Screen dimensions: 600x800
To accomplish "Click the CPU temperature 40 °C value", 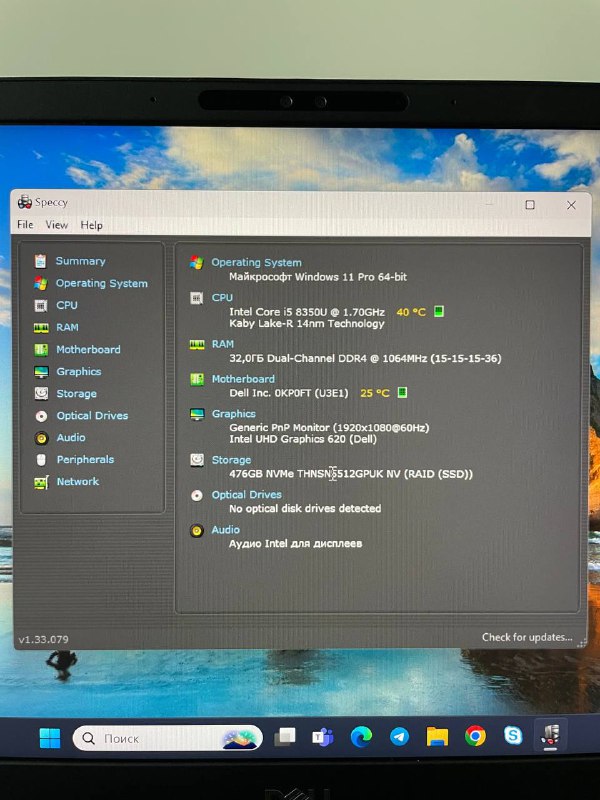I will (x=411, y=312).
